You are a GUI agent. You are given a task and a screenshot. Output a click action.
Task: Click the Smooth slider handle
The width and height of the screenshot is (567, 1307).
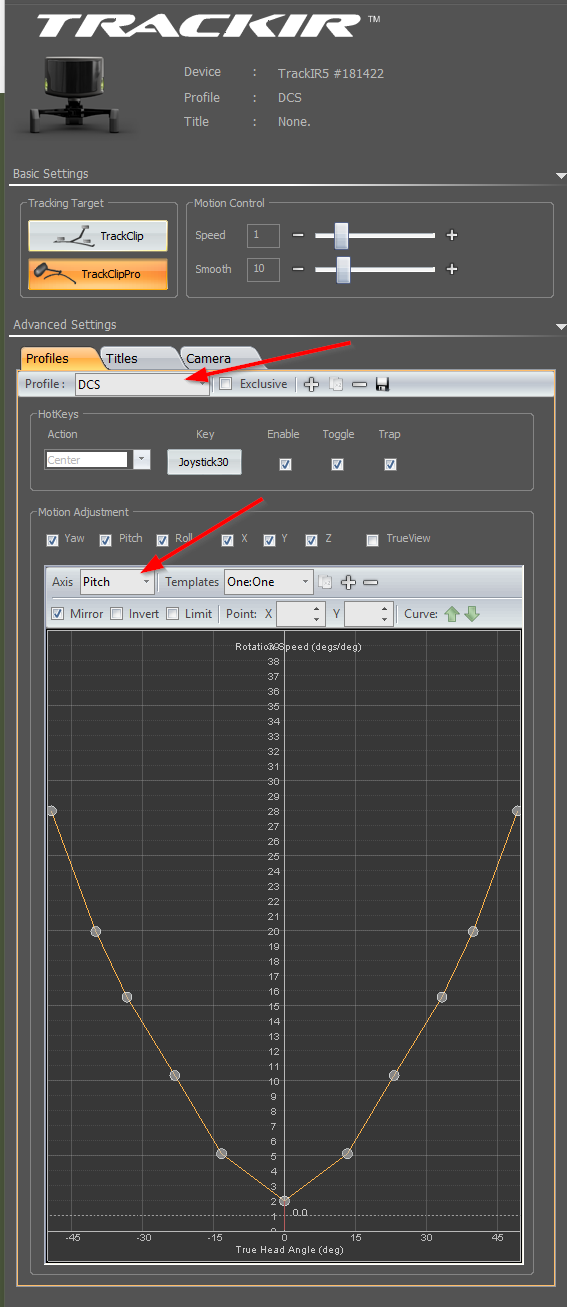344,269
